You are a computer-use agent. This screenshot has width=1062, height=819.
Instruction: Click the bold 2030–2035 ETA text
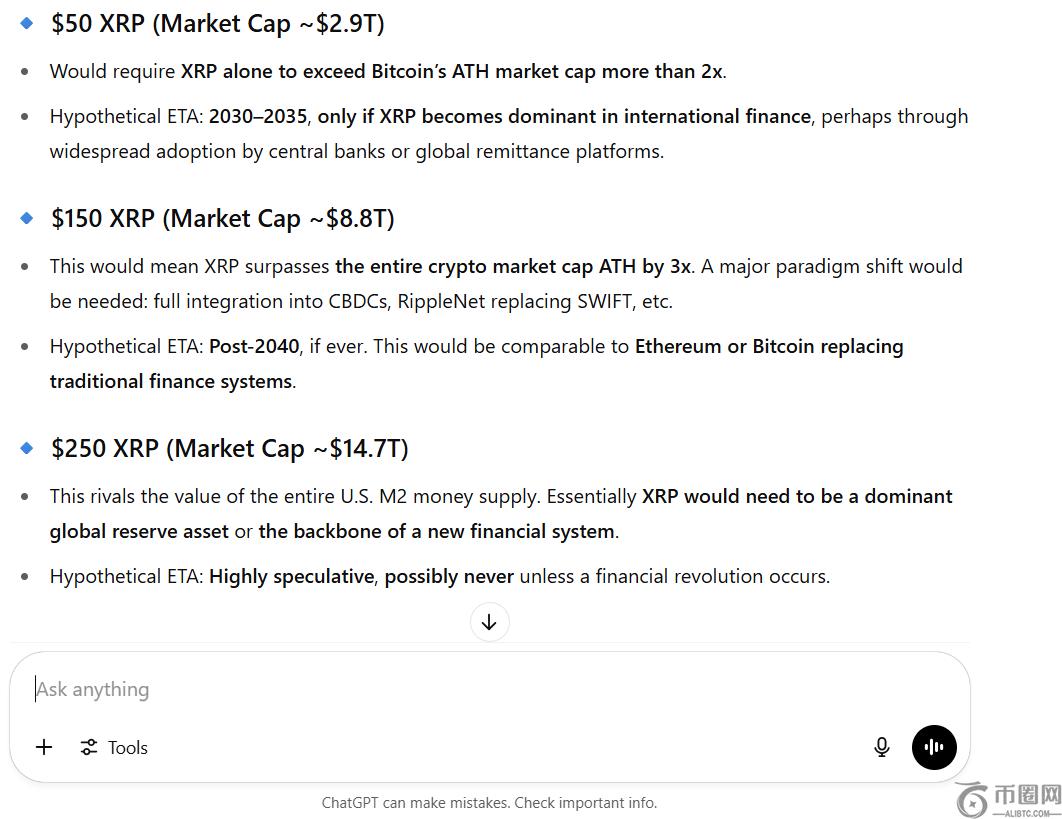point(258,116)
